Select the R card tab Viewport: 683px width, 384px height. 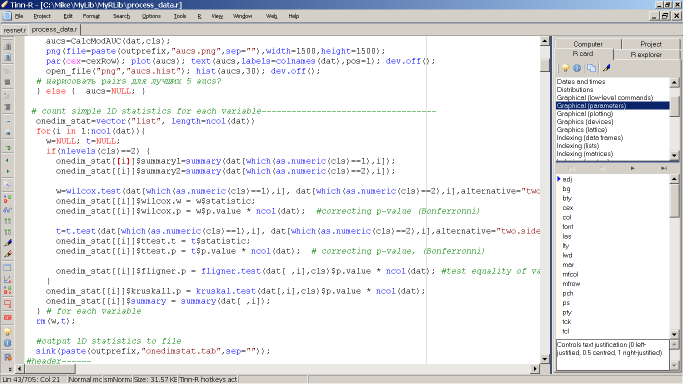(x=583, y=54)
